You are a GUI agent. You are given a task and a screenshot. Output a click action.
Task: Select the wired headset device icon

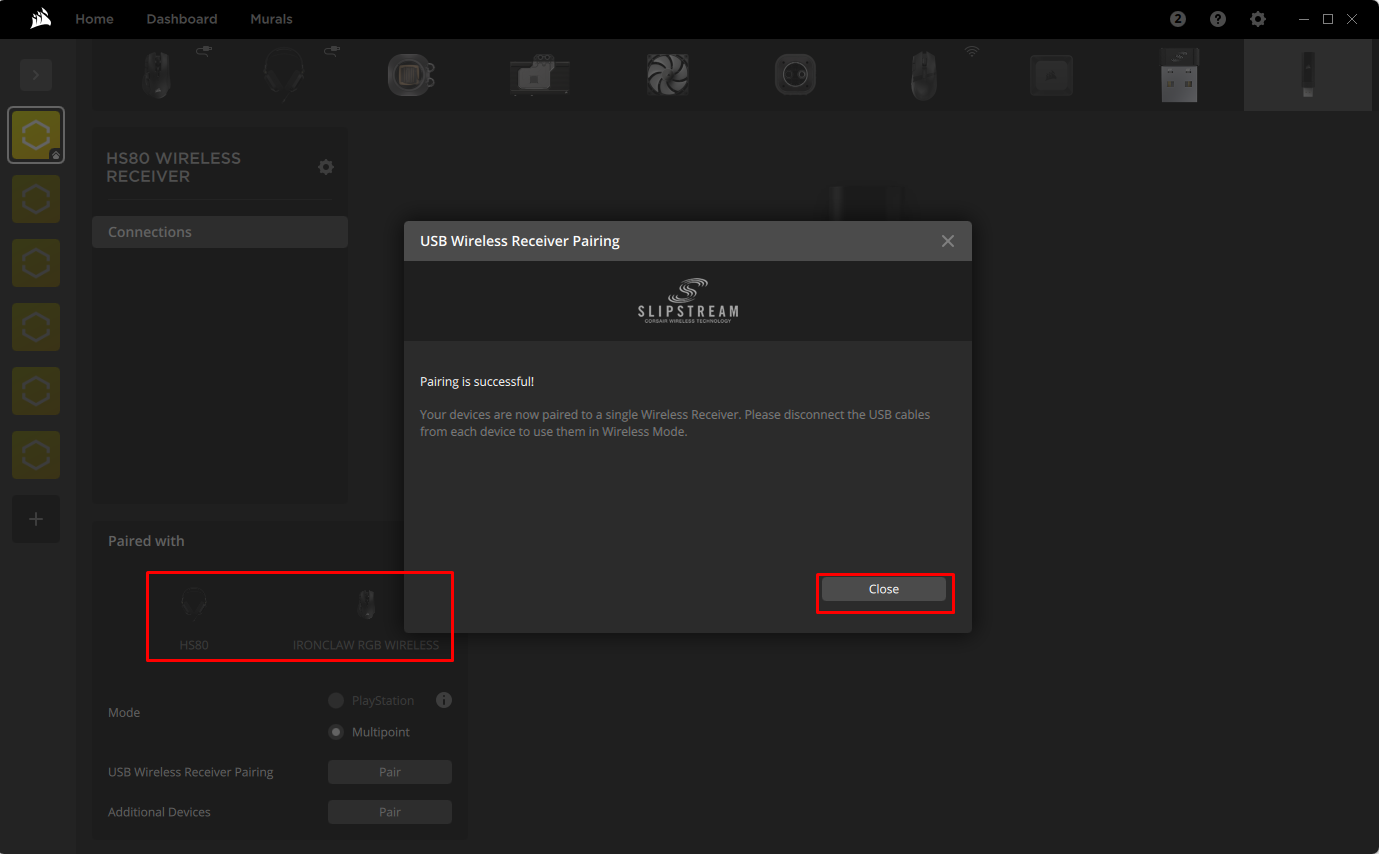283,75
